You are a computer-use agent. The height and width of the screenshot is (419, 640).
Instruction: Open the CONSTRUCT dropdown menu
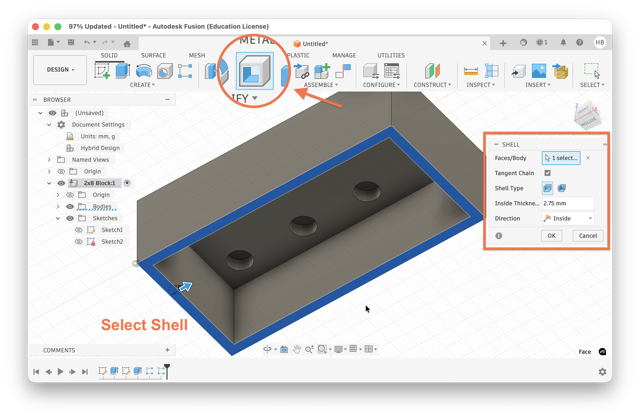point(432,85)
